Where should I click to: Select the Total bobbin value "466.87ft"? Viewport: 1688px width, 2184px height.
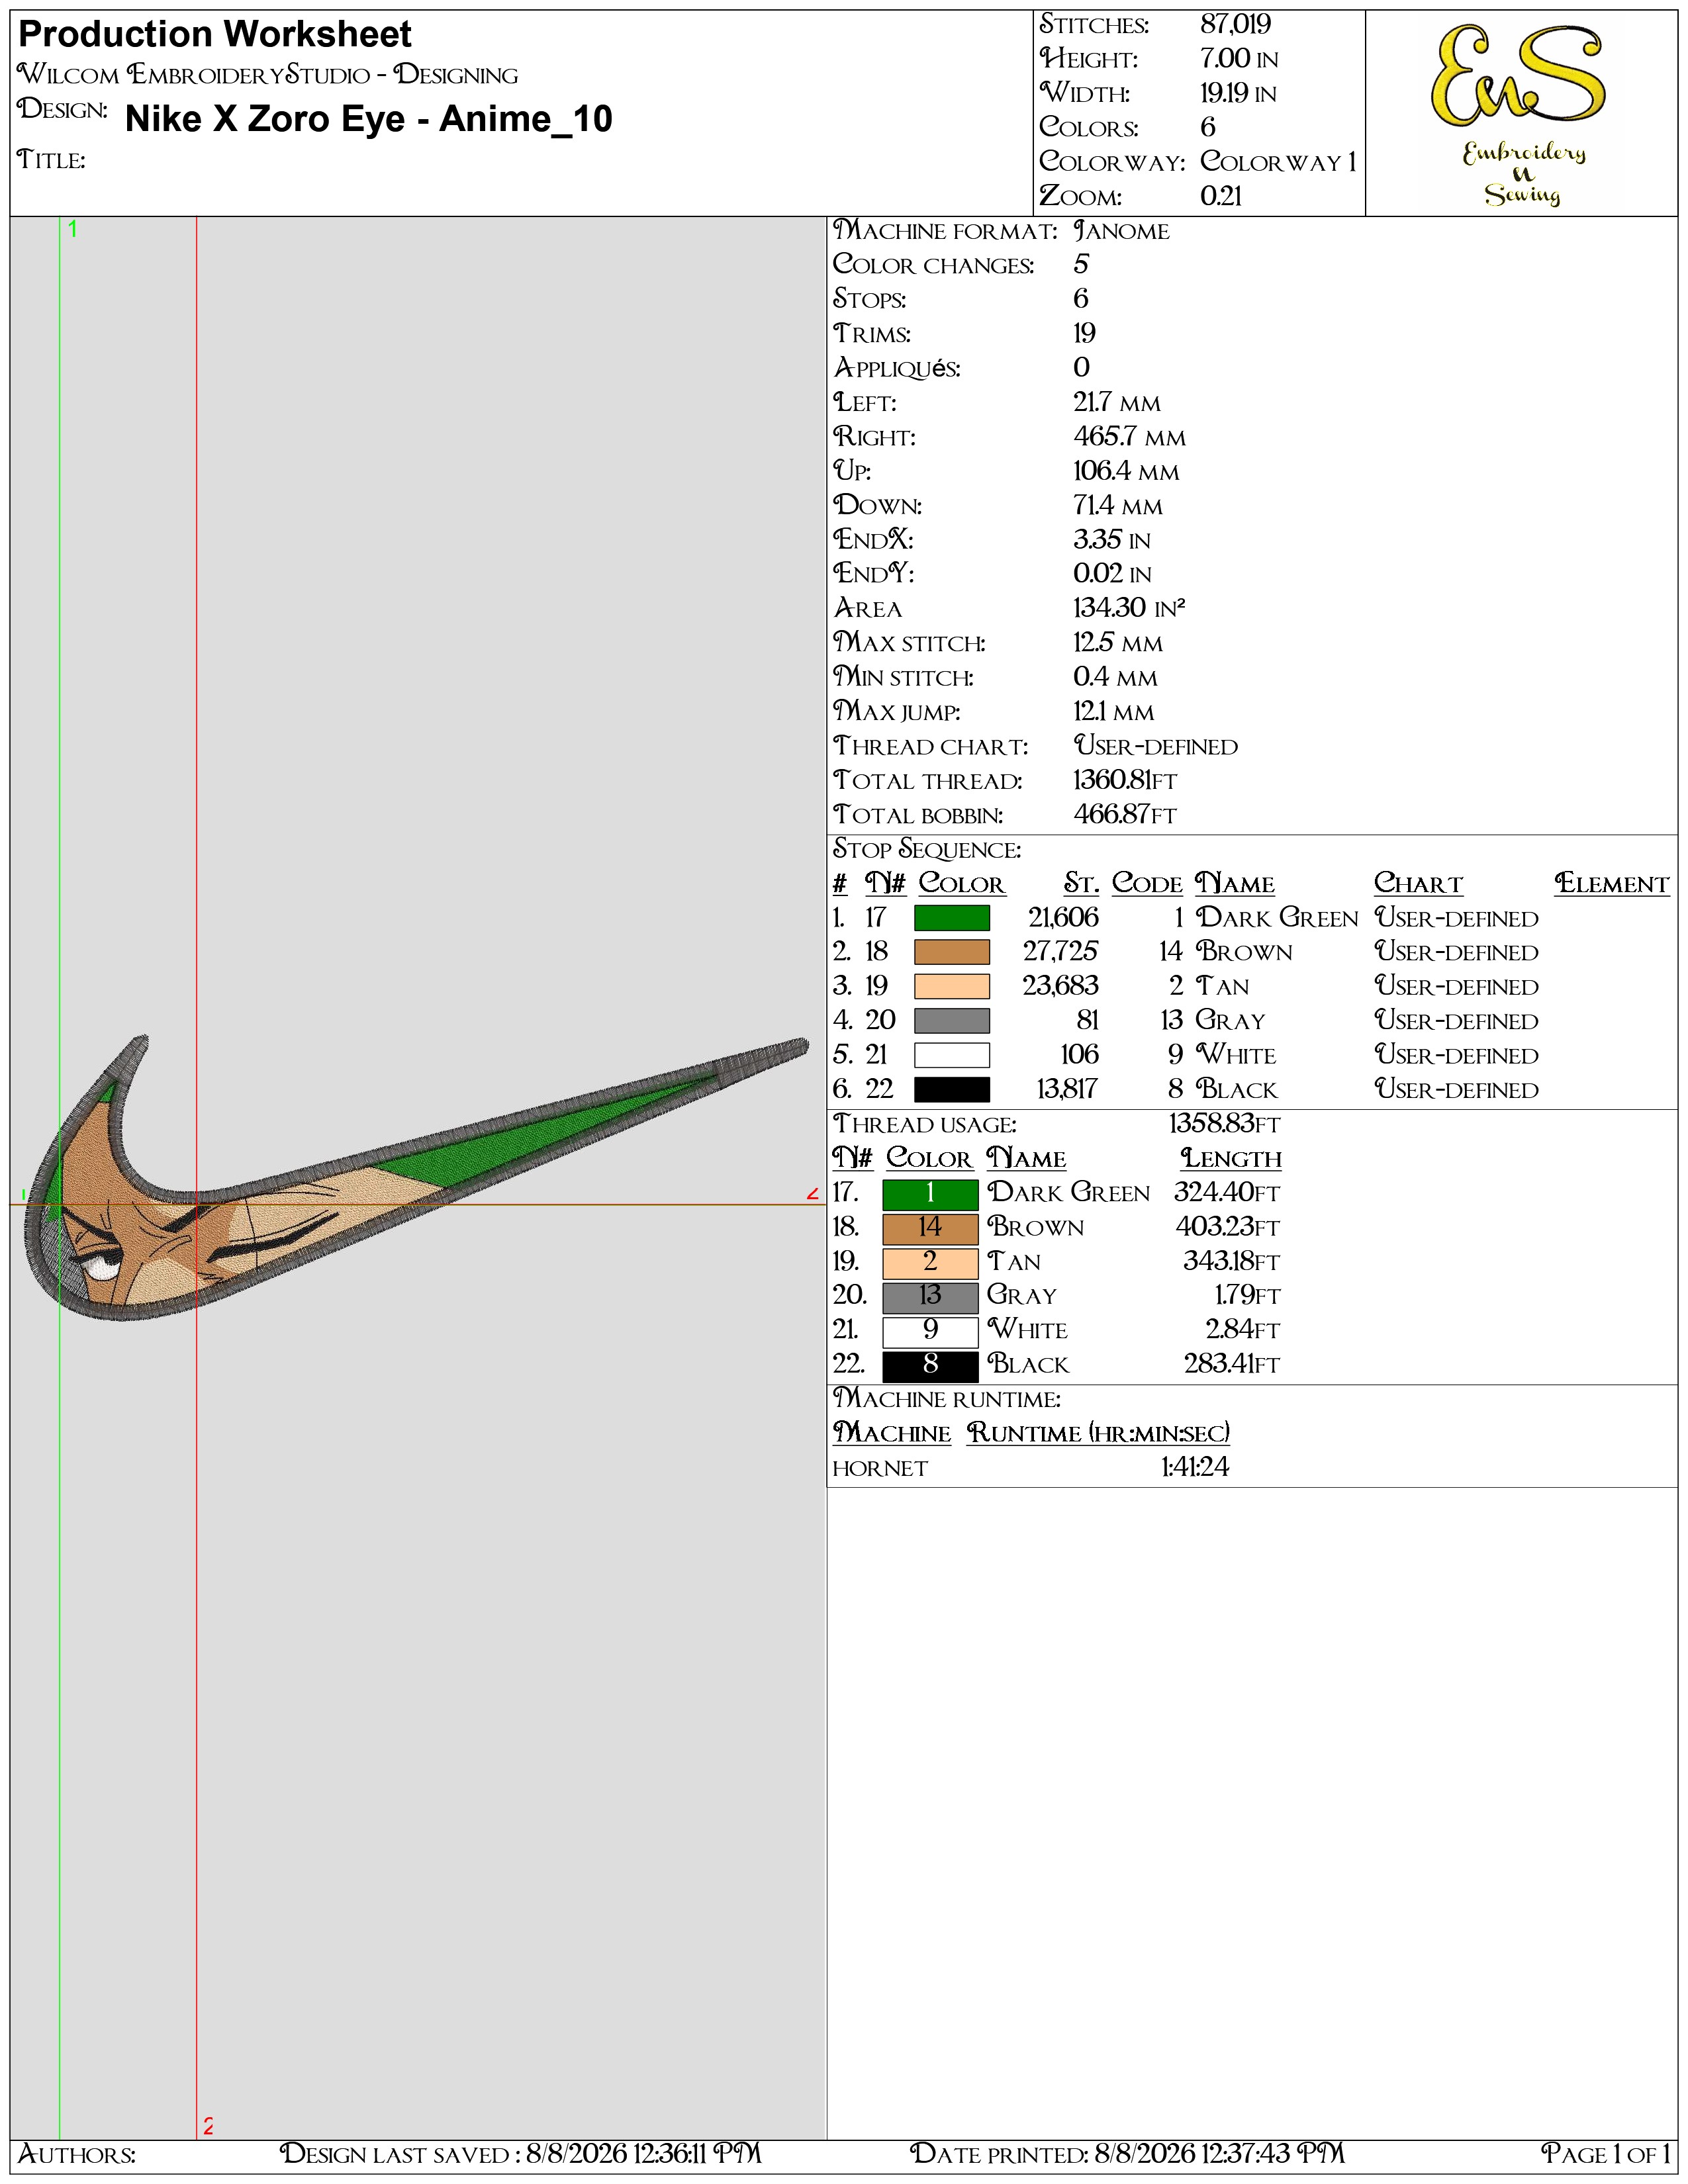1125,815
